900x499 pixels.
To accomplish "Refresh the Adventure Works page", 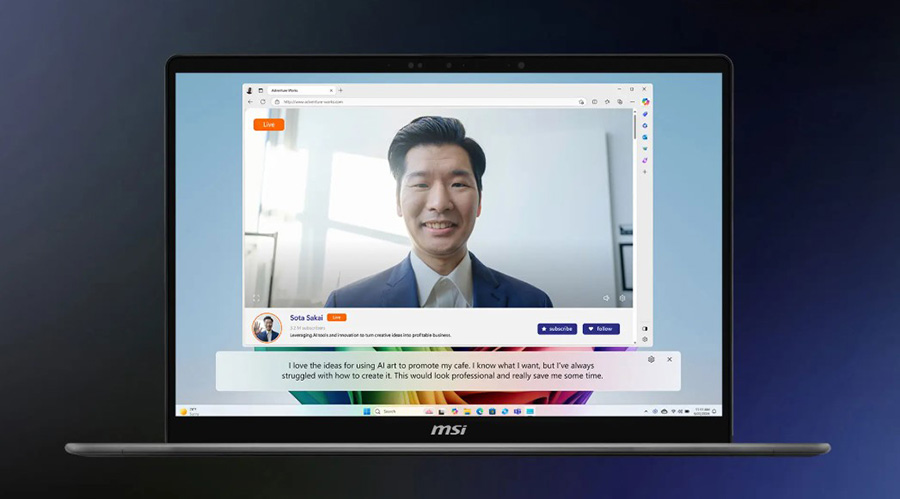I will pyautogui.click(x=263, y=101).
